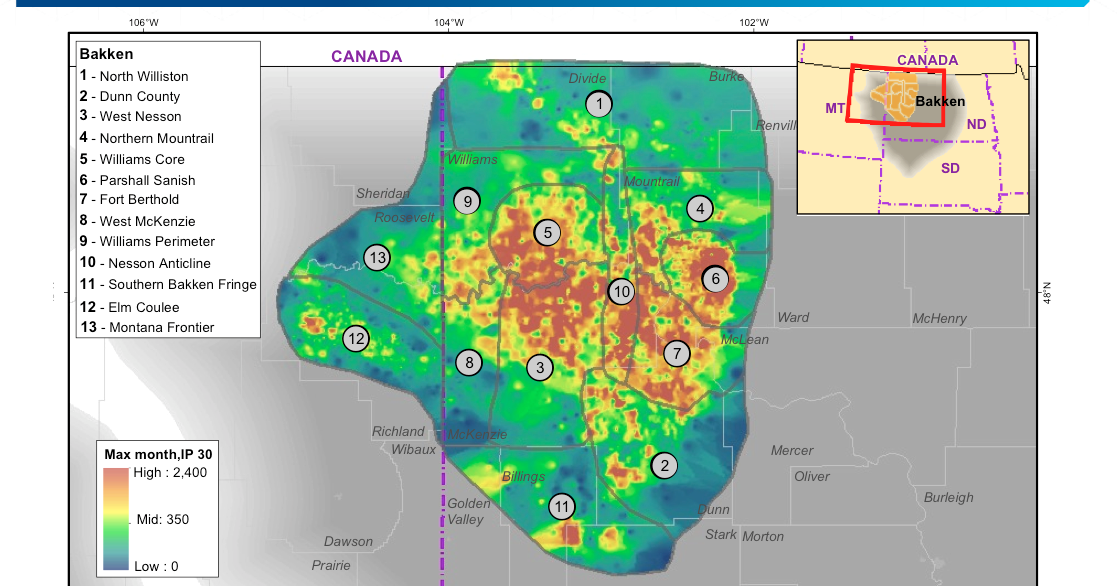
Task: Click marker 5 for Williams Core
Action: coord(547,233)
